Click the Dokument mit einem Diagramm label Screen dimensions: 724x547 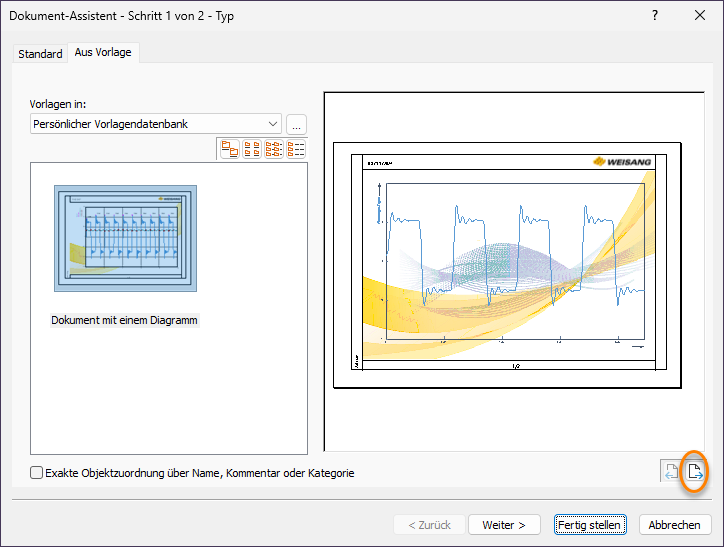coord(125,321)
